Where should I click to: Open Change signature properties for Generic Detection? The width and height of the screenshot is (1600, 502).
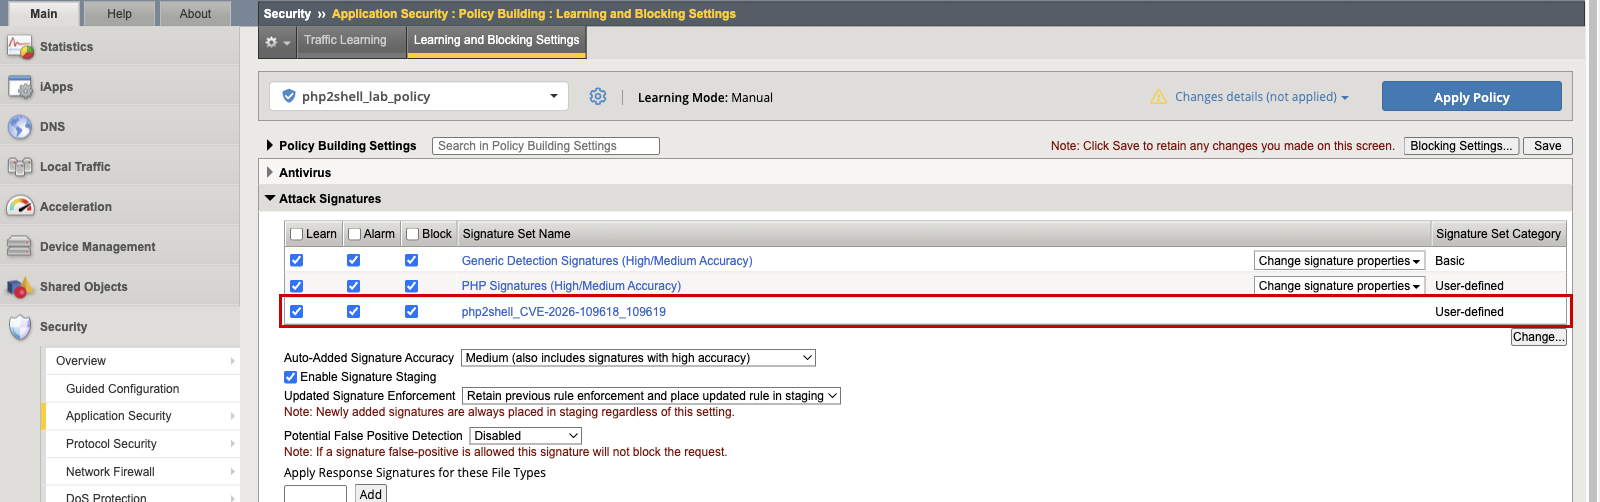point(1339,261)
